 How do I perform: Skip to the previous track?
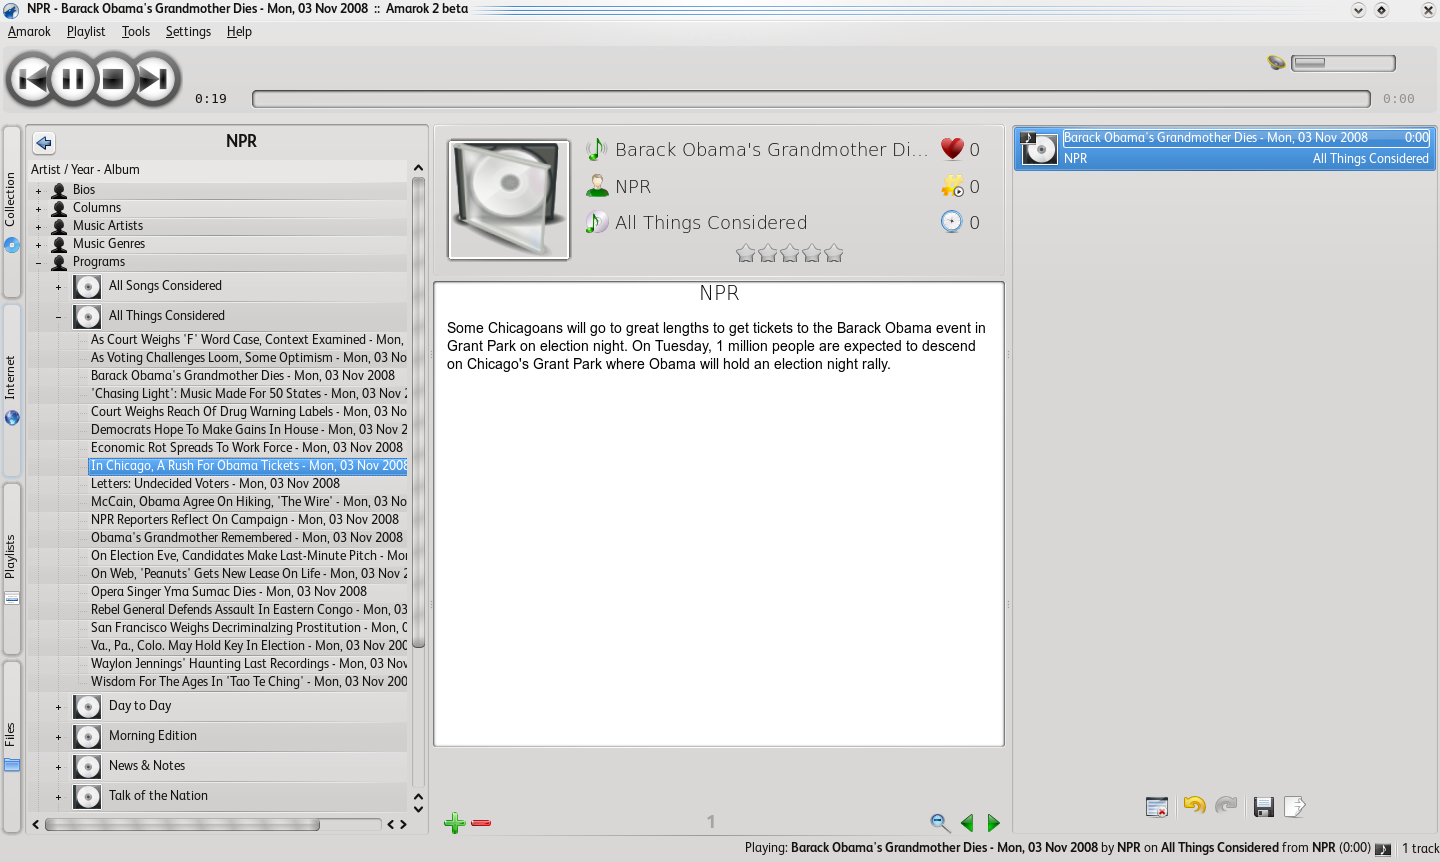coord(32,78)
